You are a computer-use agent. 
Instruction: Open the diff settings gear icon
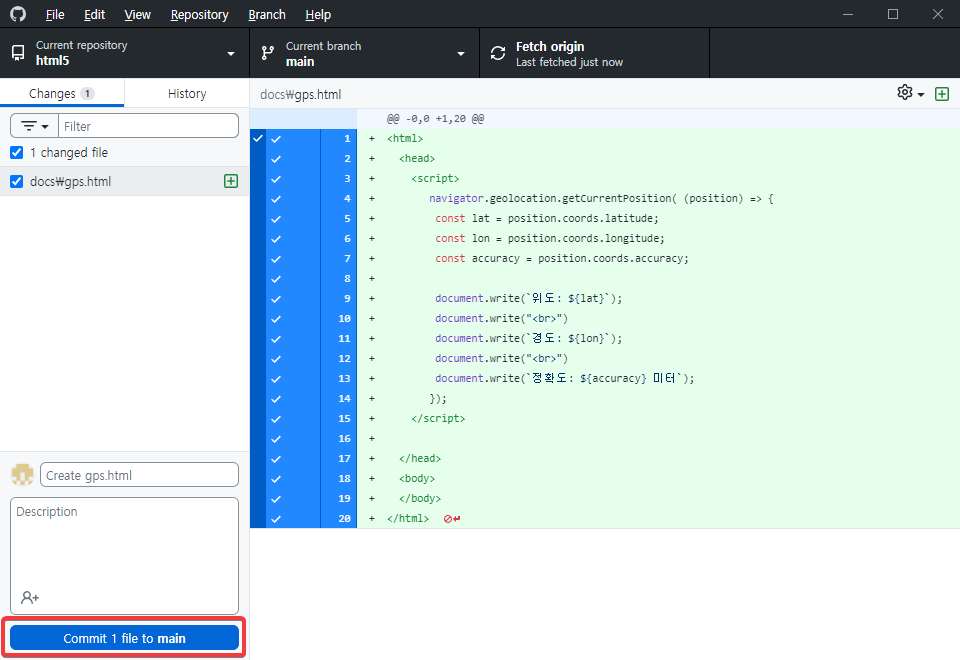903,92
